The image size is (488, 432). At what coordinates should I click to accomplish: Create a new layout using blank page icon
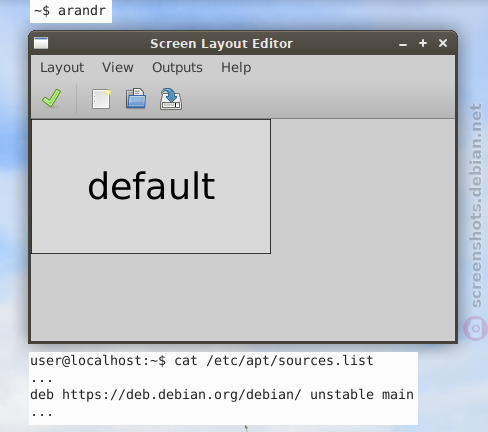coord(101,99)
